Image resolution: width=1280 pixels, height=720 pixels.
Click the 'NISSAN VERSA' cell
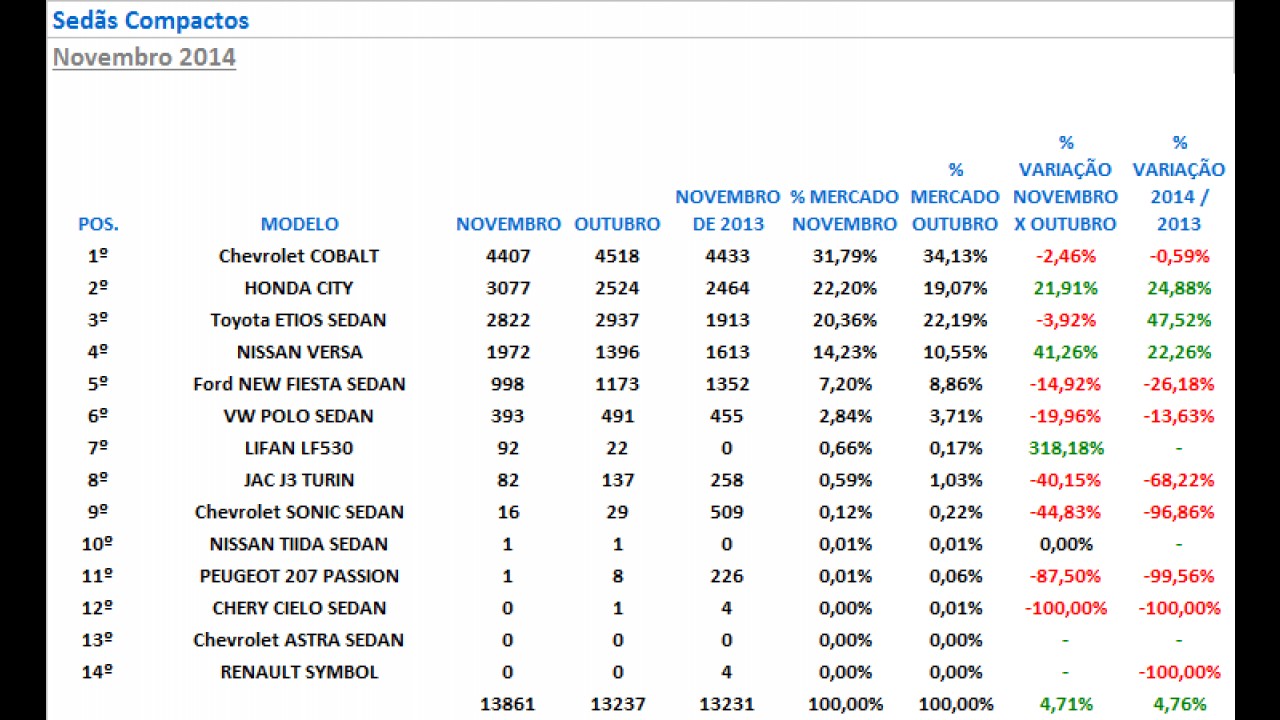click(x=299, y=352)
